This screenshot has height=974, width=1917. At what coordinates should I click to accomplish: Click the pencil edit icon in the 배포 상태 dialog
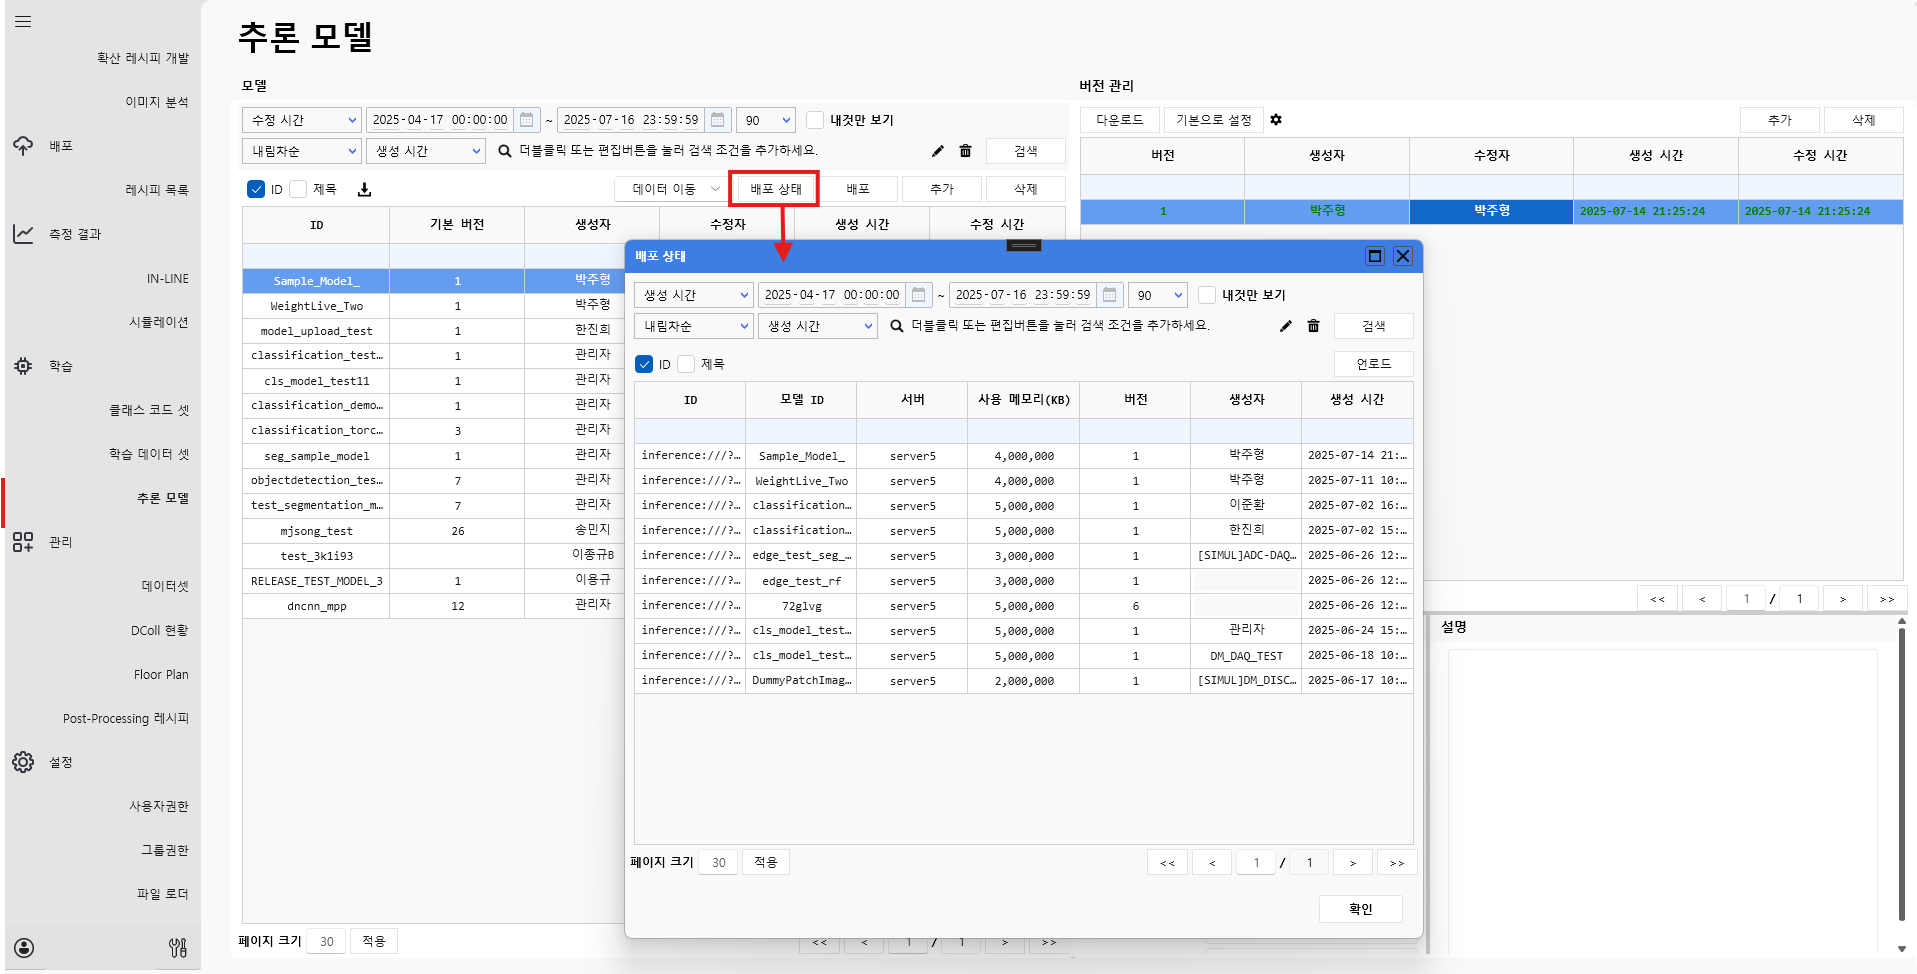[x=1286, y=326]
